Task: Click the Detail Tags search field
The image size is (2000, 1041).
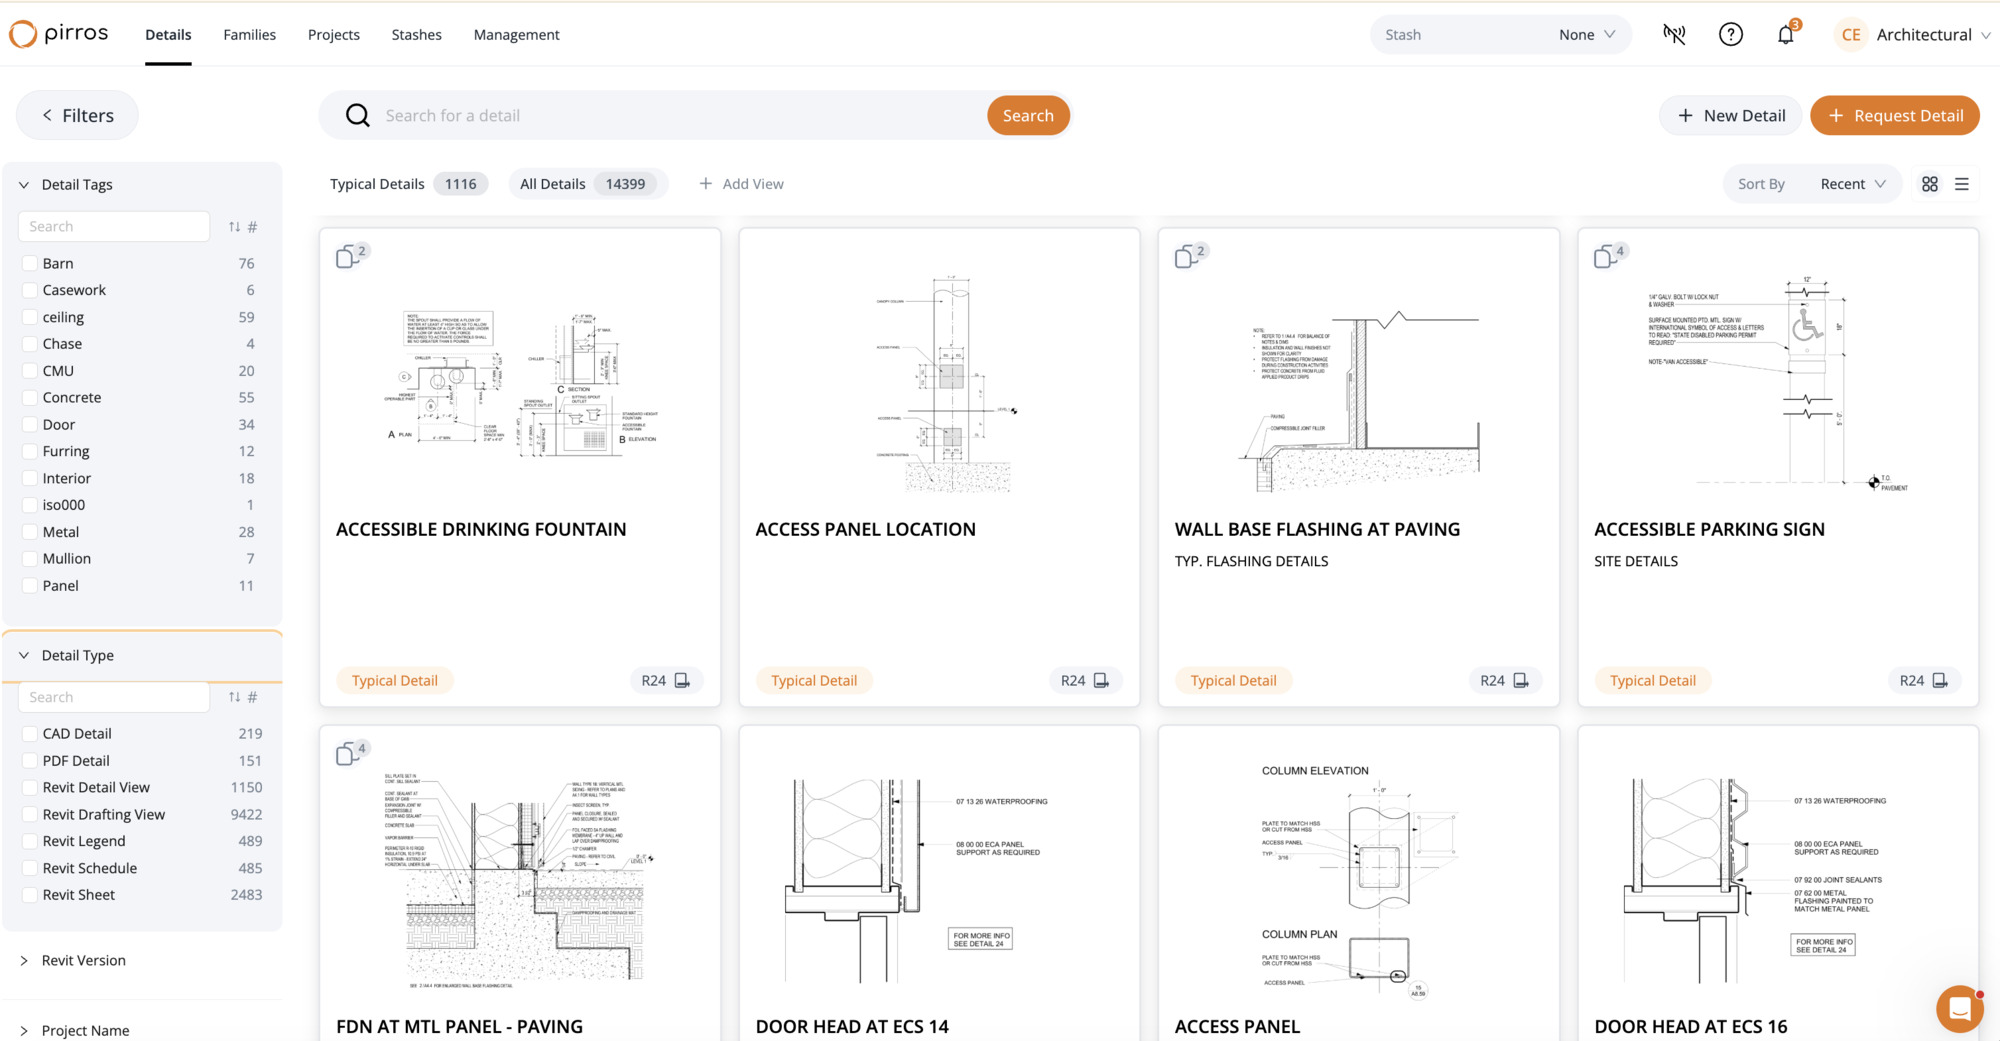Action: (x=114, y=227)
